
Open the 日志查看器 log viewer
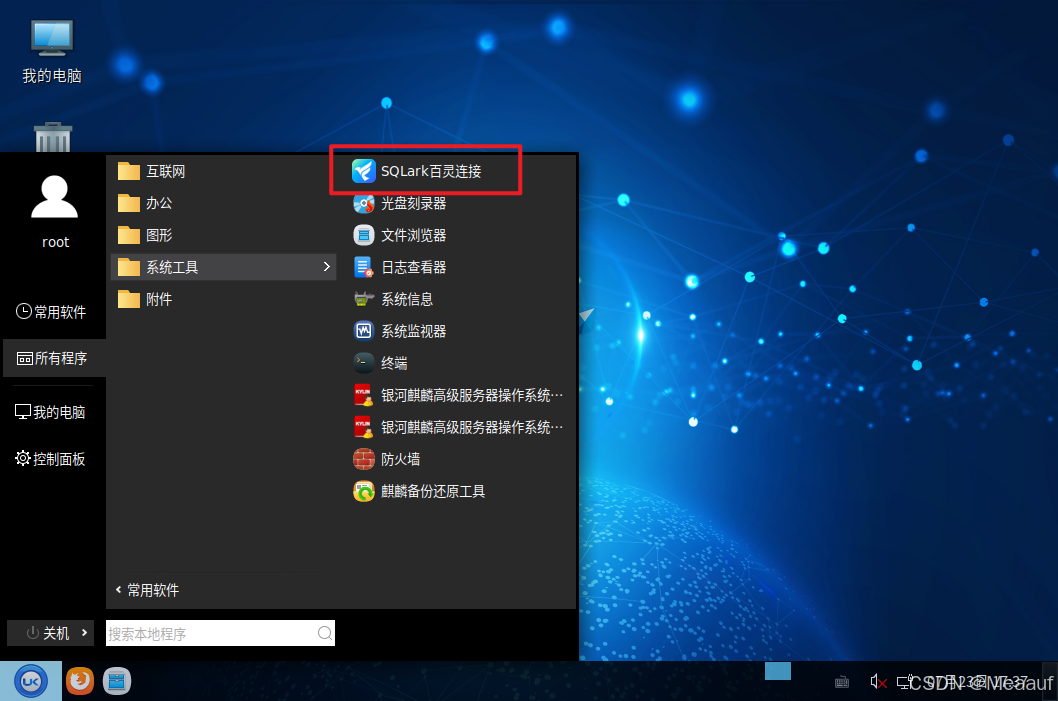click(x=399, y=267)
